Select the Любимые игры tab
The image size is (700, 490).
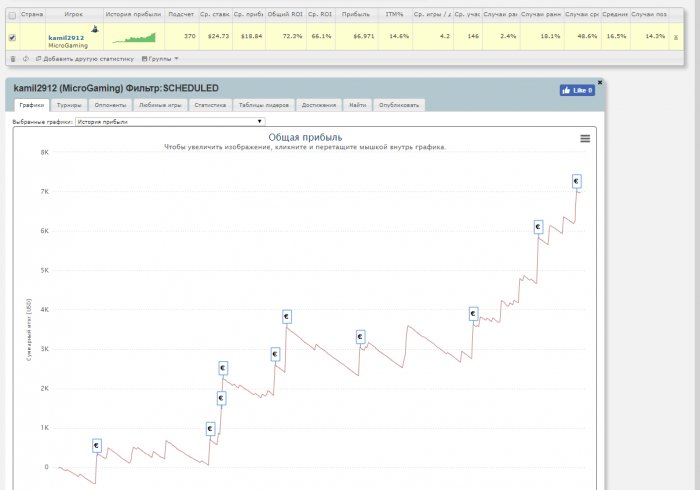pyautogui.click(x=160, y=105)
